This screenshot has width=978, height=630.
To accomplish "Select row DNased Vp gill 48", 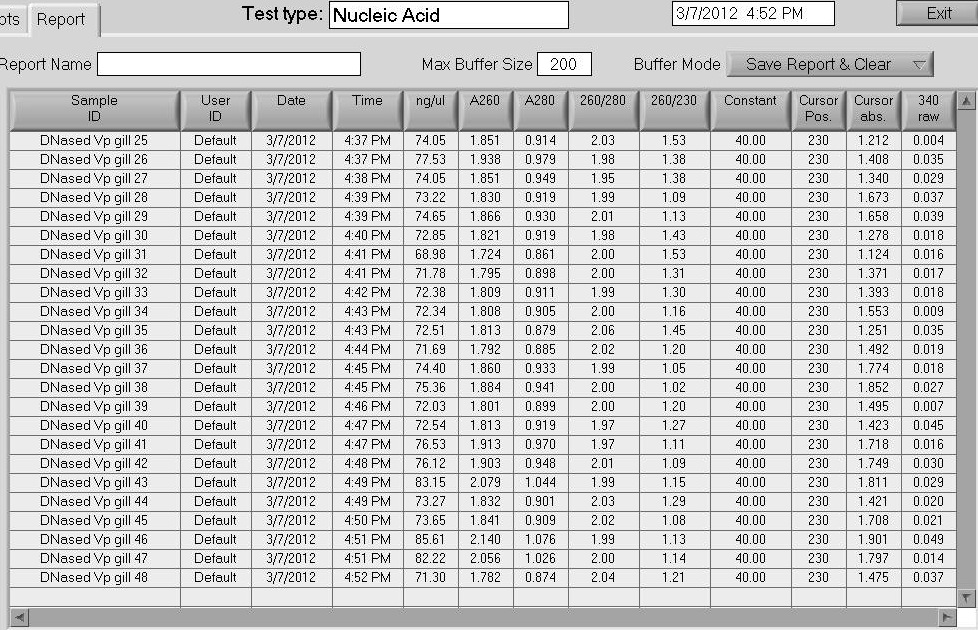I will [x=94, y=578].
